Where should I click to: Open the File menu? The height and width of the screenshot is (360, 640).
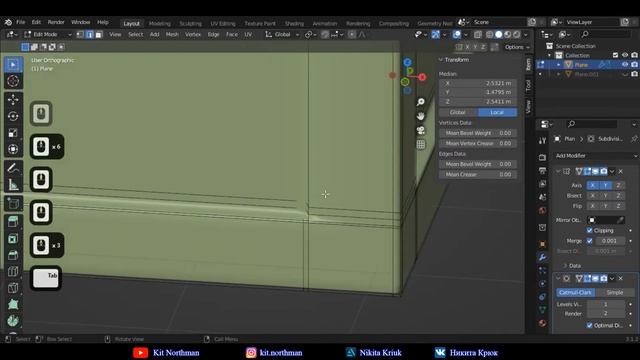21,22
